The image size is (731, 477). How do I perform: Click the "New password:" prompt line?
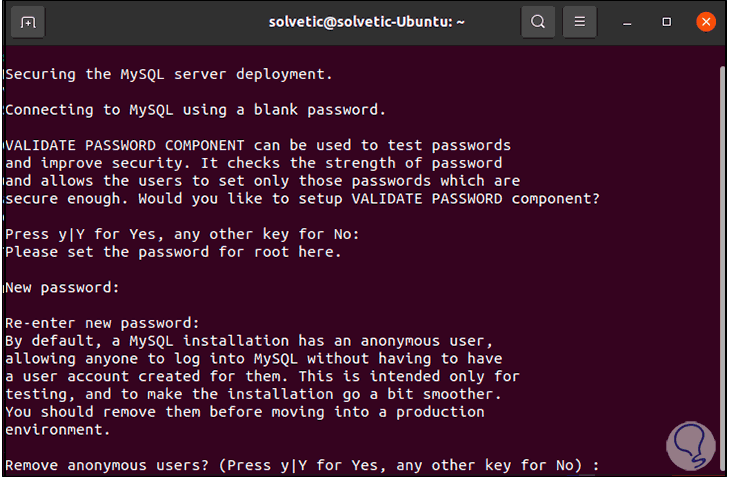62,287
